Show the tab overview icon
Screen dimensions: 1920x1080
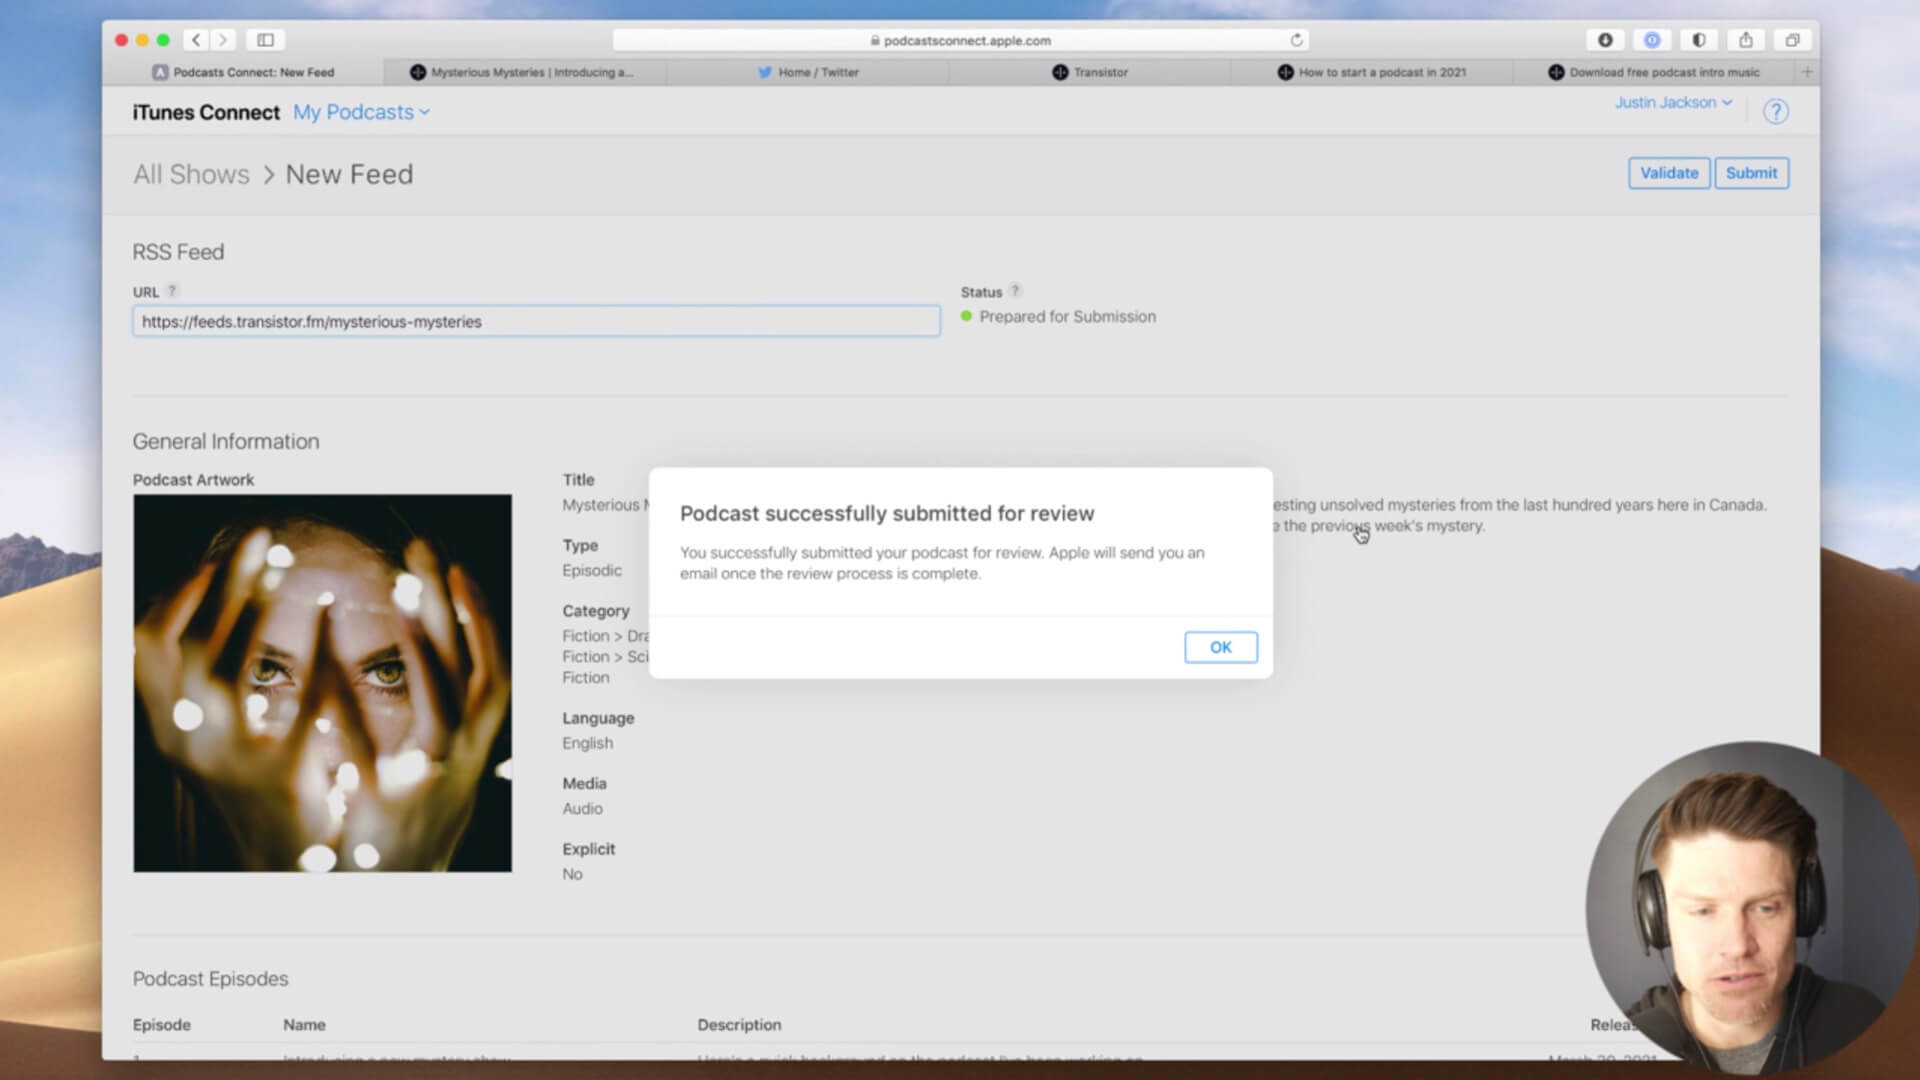(x=1792, y=40)
